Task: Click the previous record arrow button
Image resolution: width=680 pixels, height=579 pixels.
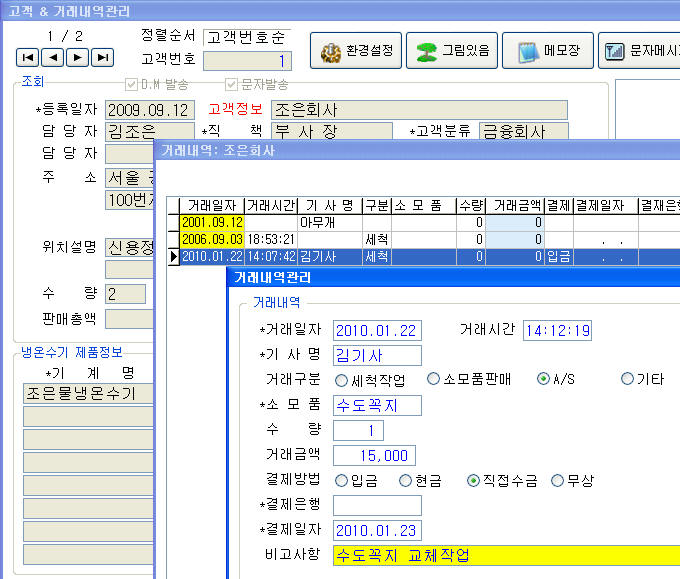Action: click(53, 57)
